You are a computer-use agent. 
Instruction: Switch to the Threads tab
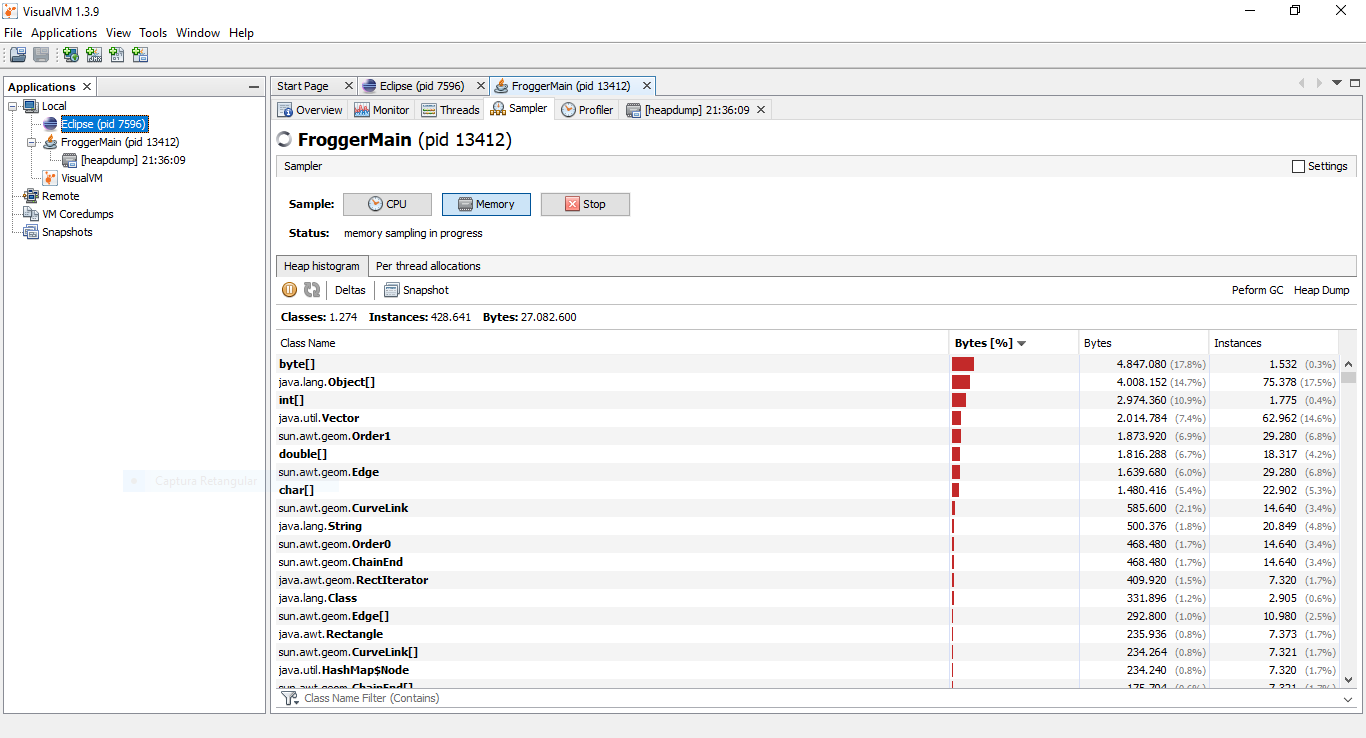click(450, 110)
